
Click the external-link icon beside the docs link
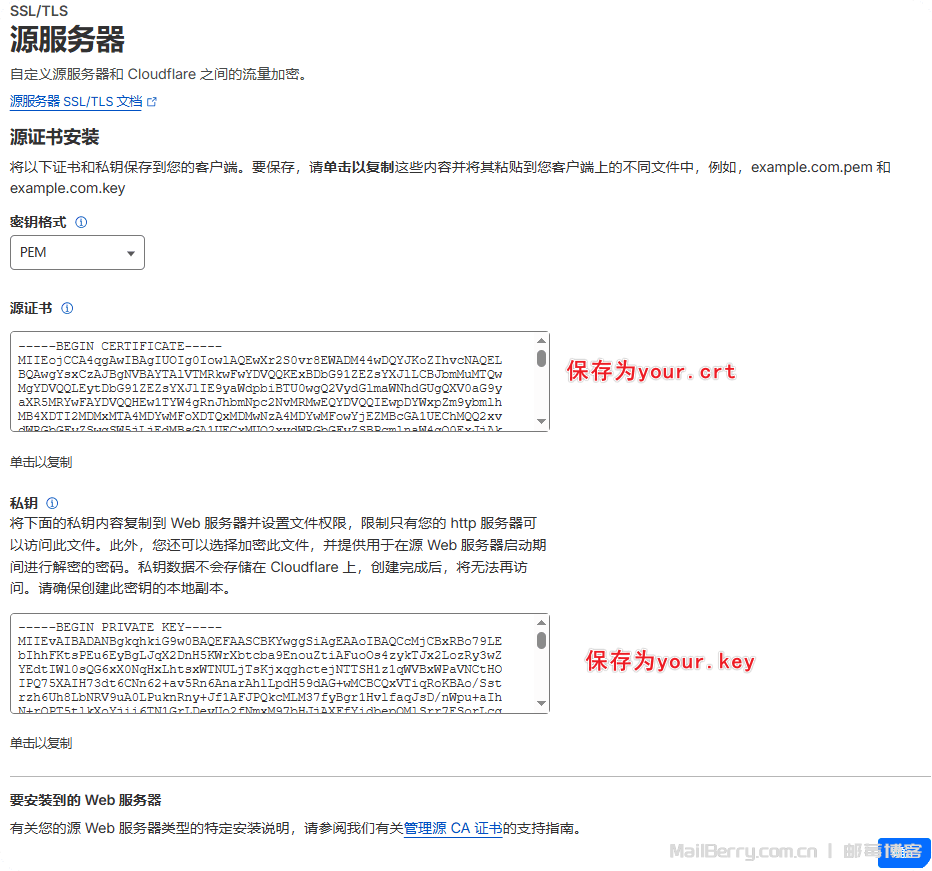click(x=152, y=102)
